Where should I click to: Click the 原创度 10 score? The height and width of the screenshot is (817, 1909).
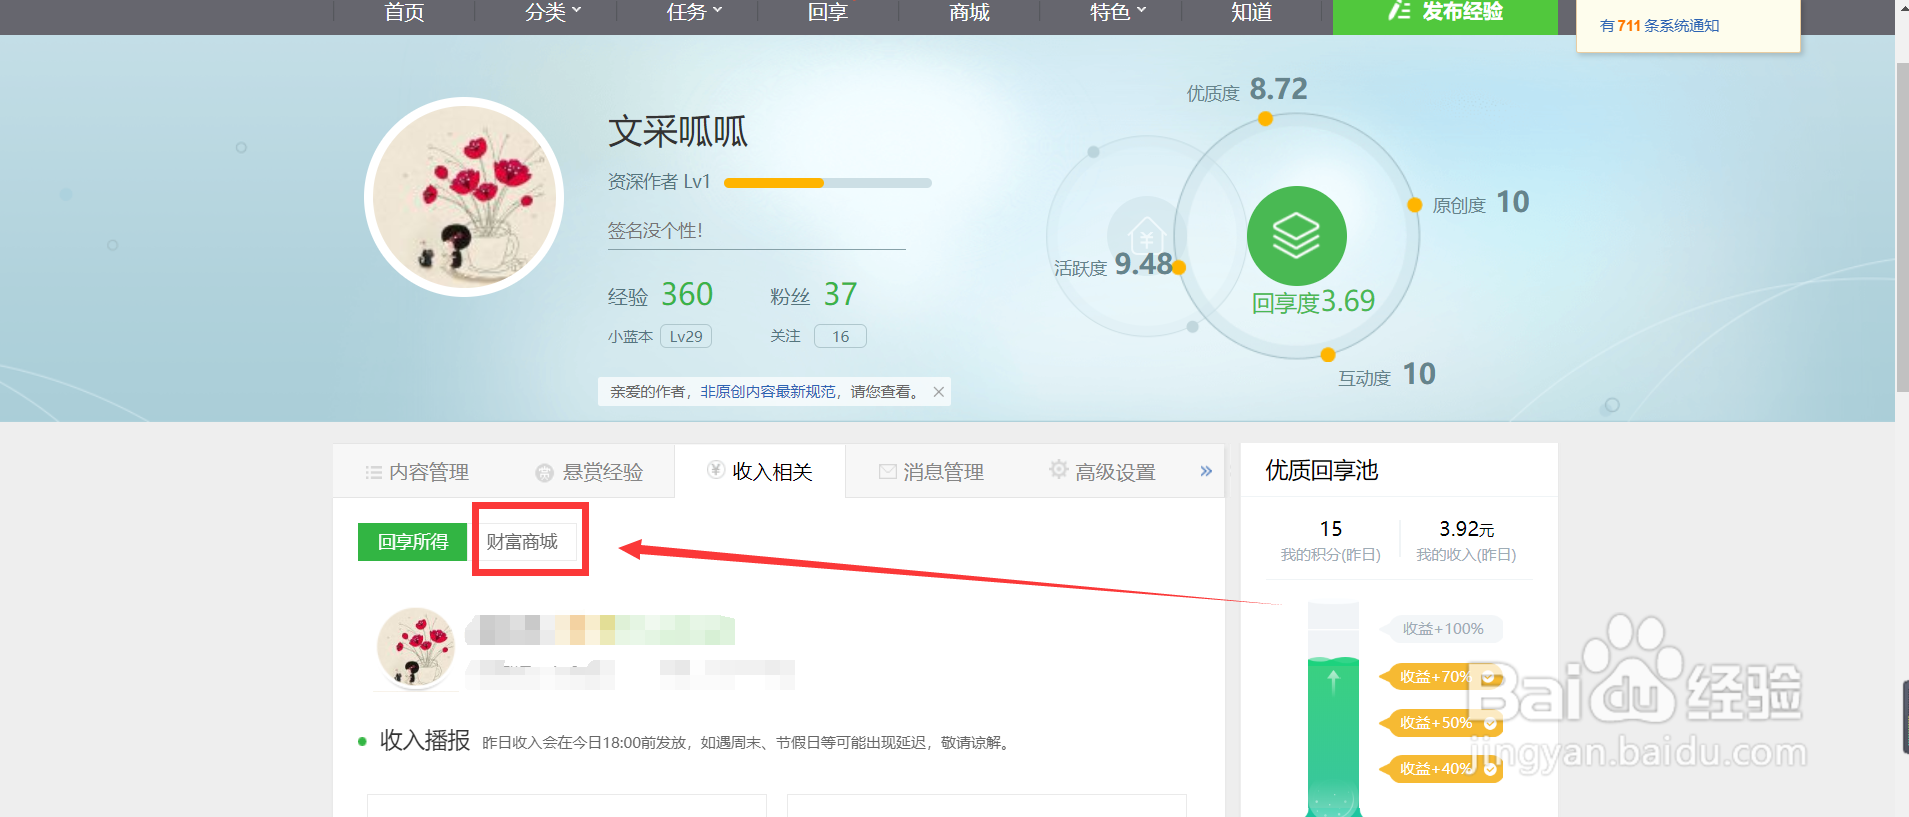(1512, 202)
